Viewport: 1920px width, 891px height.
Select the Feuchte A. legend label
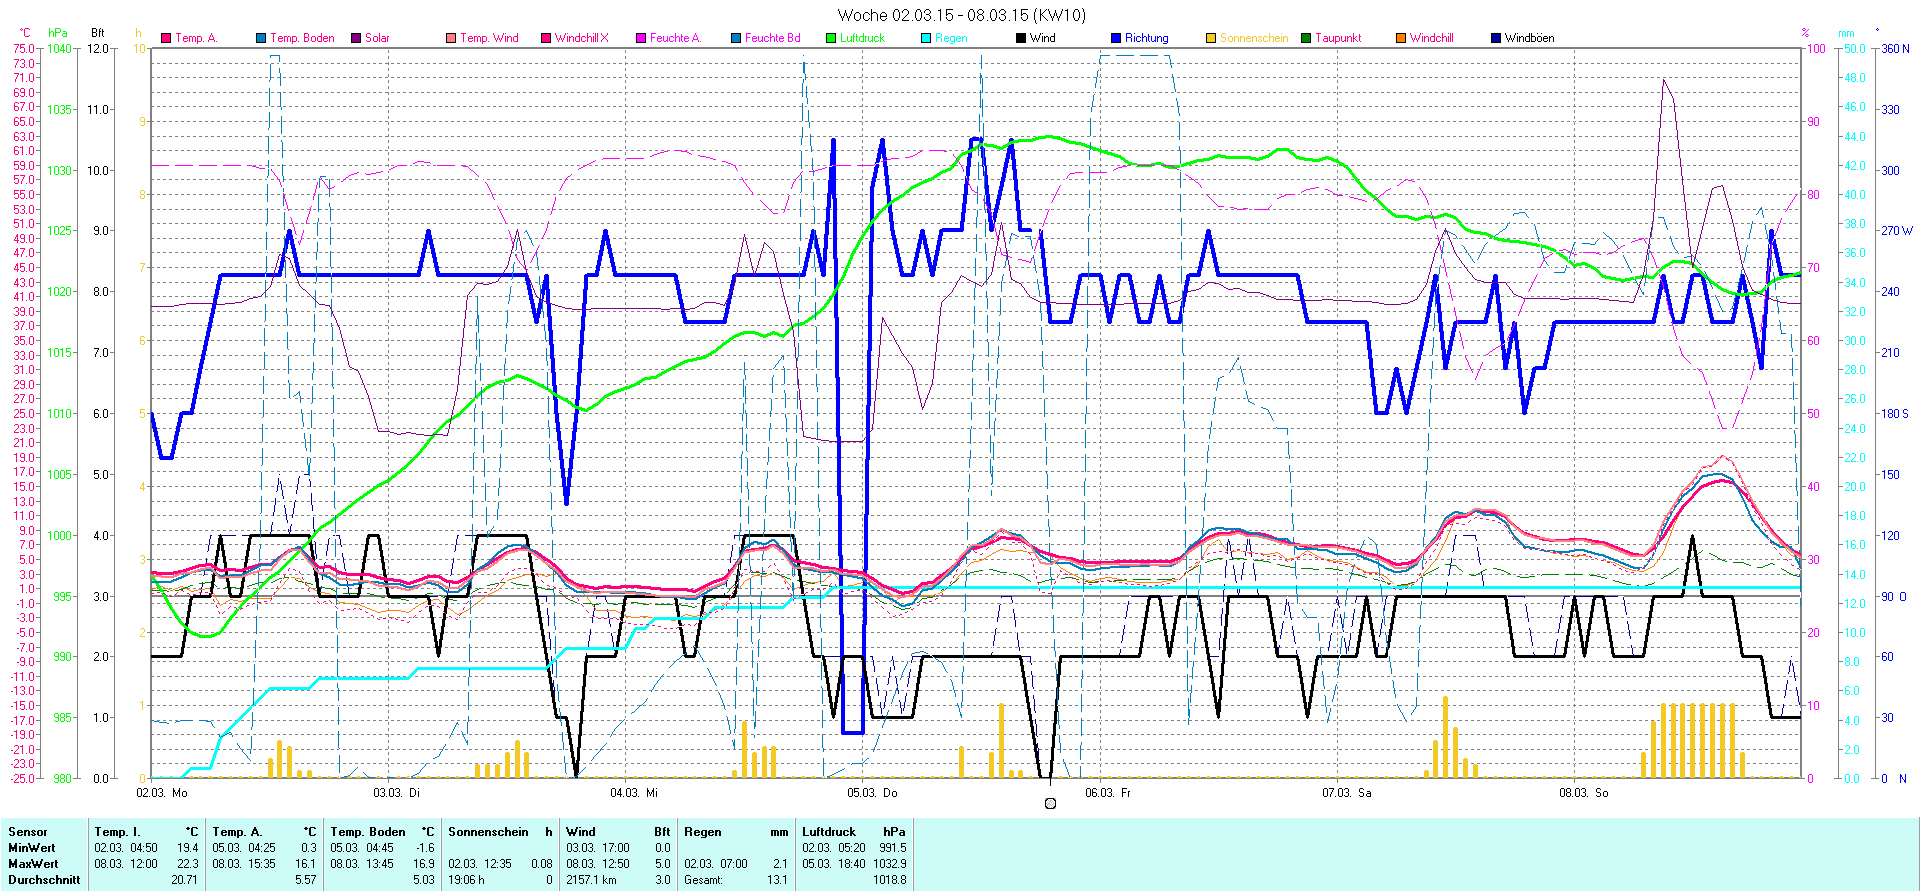(675, 38)
